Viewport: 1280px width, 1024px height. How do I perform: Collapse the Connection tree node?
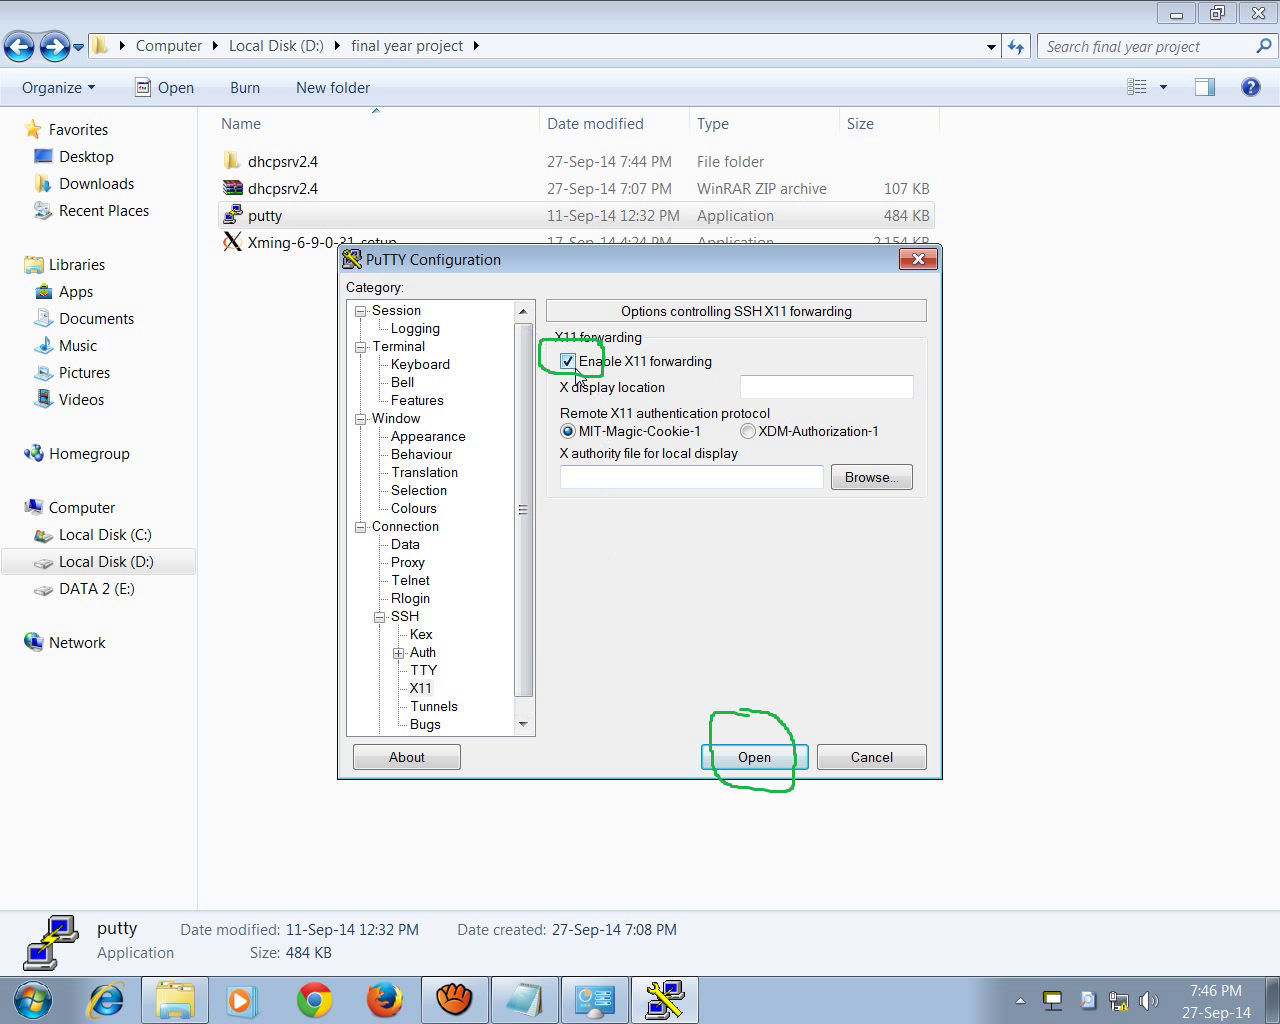click(360, 527)
